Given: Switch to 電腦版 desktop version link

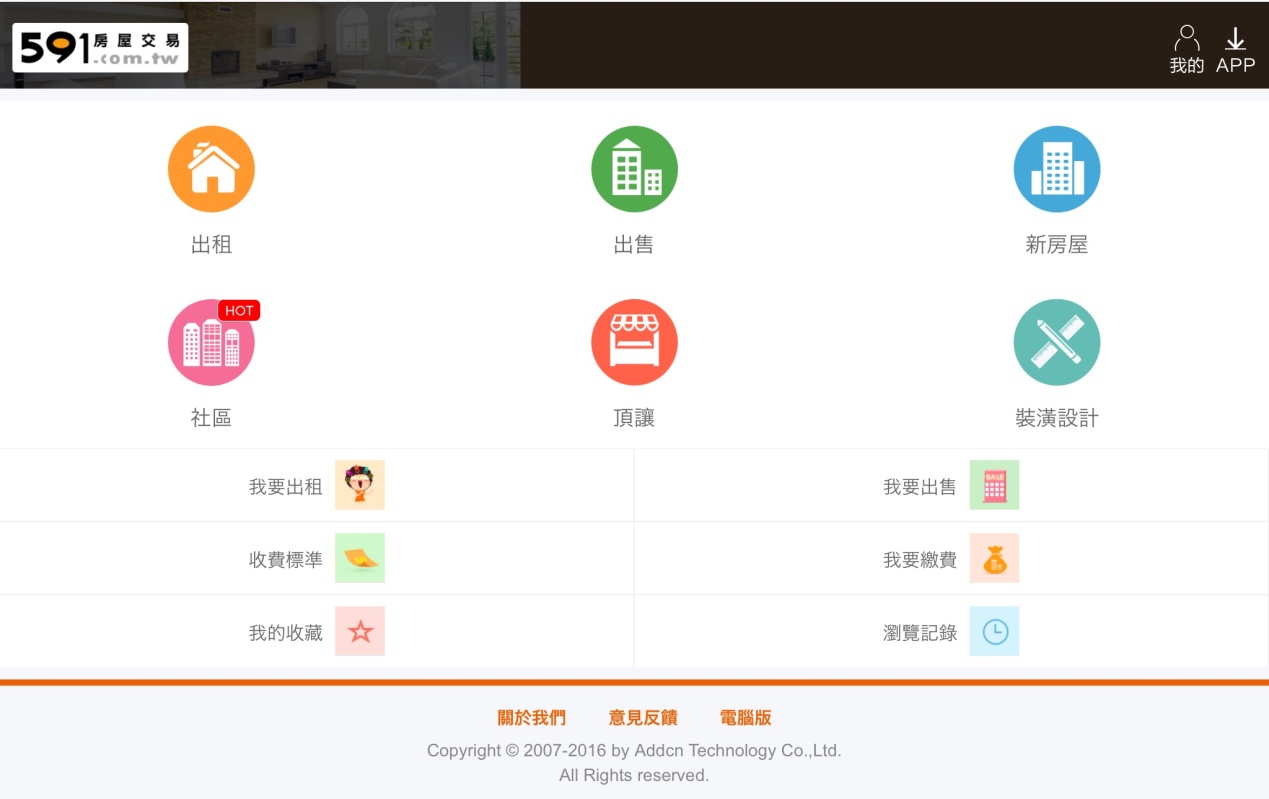Looking at the screenshot, I should tap(745, 718).
